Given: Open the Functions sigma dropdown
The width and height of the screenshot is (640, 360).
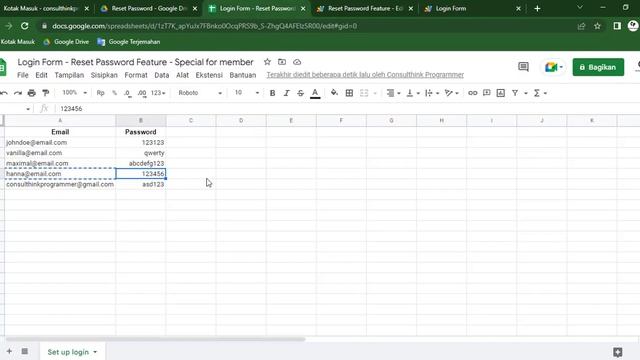Looking at the screenshot, I should 540,93.
